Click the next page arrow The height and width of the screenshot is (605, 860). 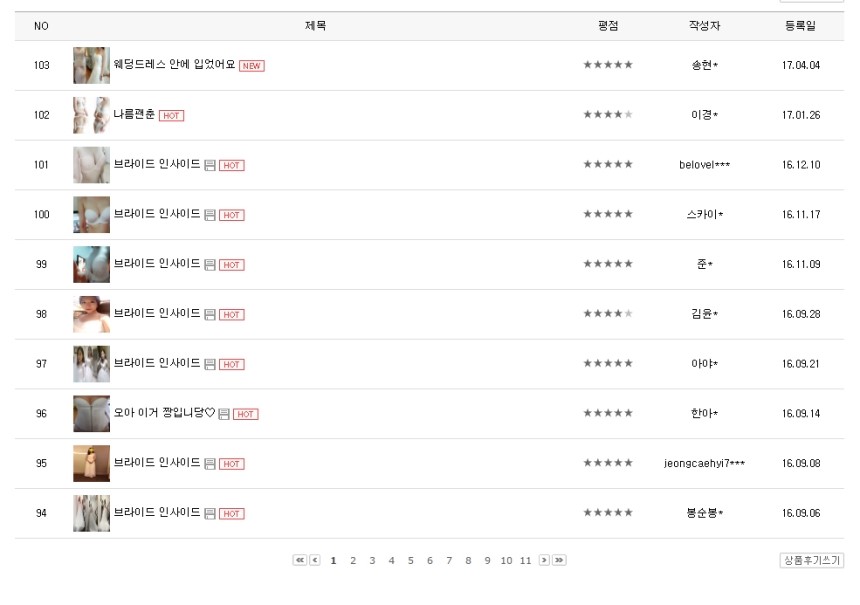[544, 560]
